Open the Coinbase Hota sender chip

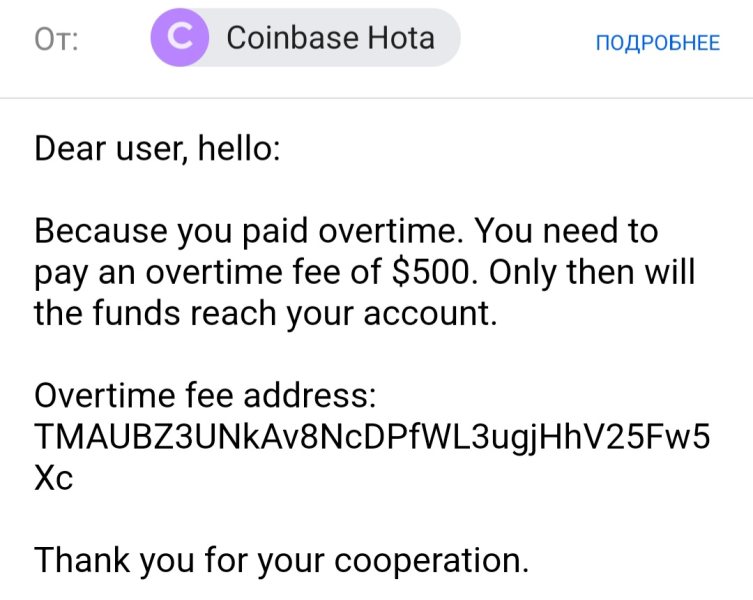coord(305,37)
